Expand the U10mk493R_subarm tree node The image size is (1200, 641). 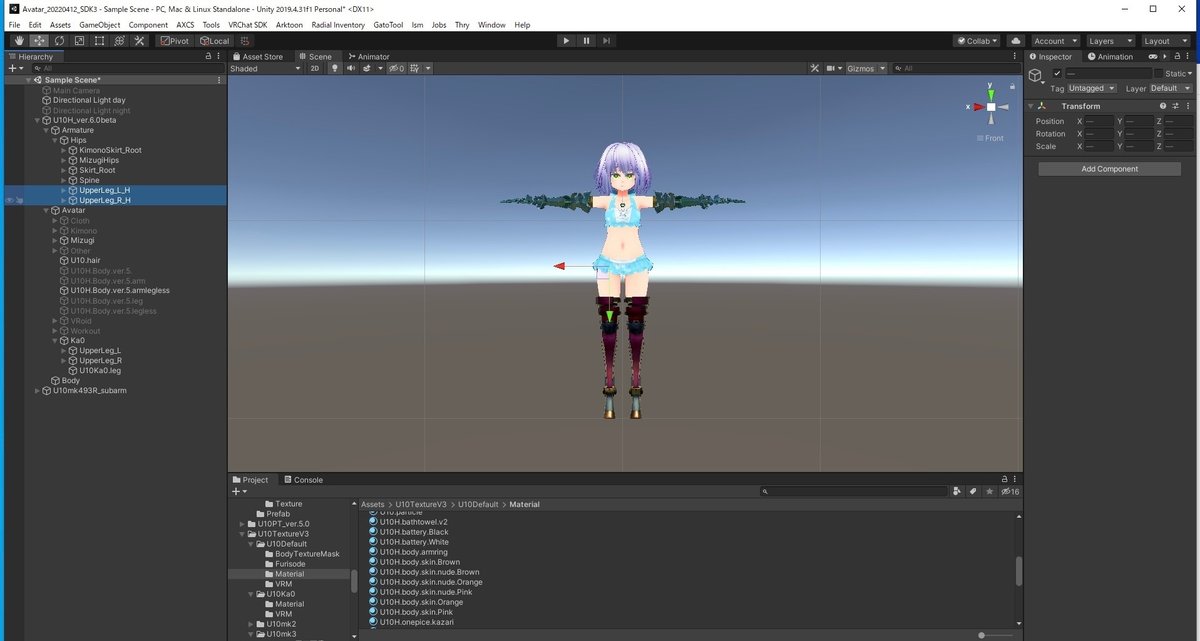37,390
